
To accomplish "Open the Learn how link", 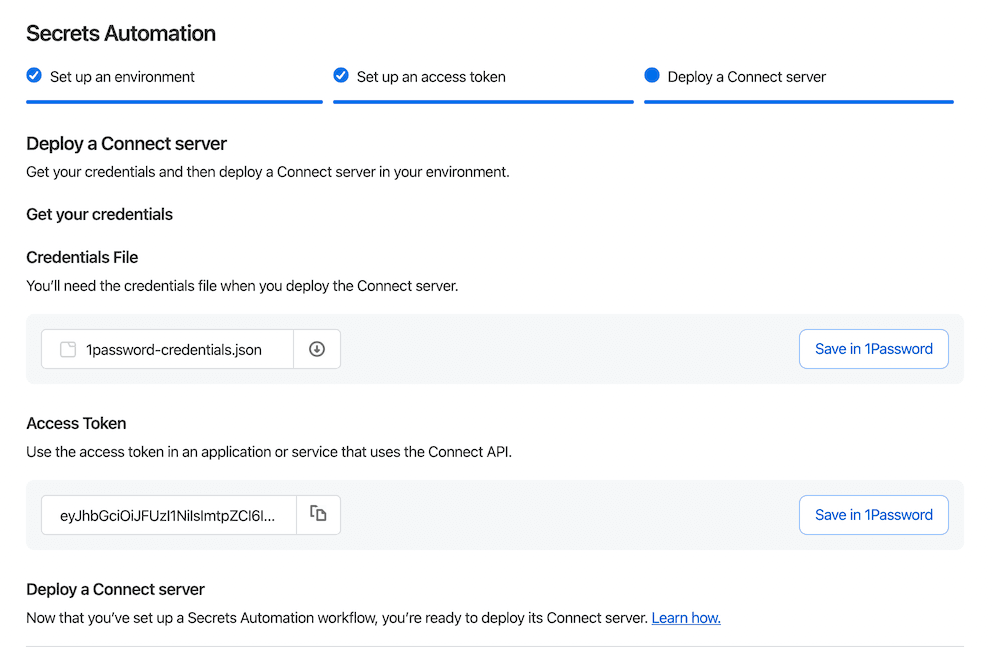I will [686, 618].
